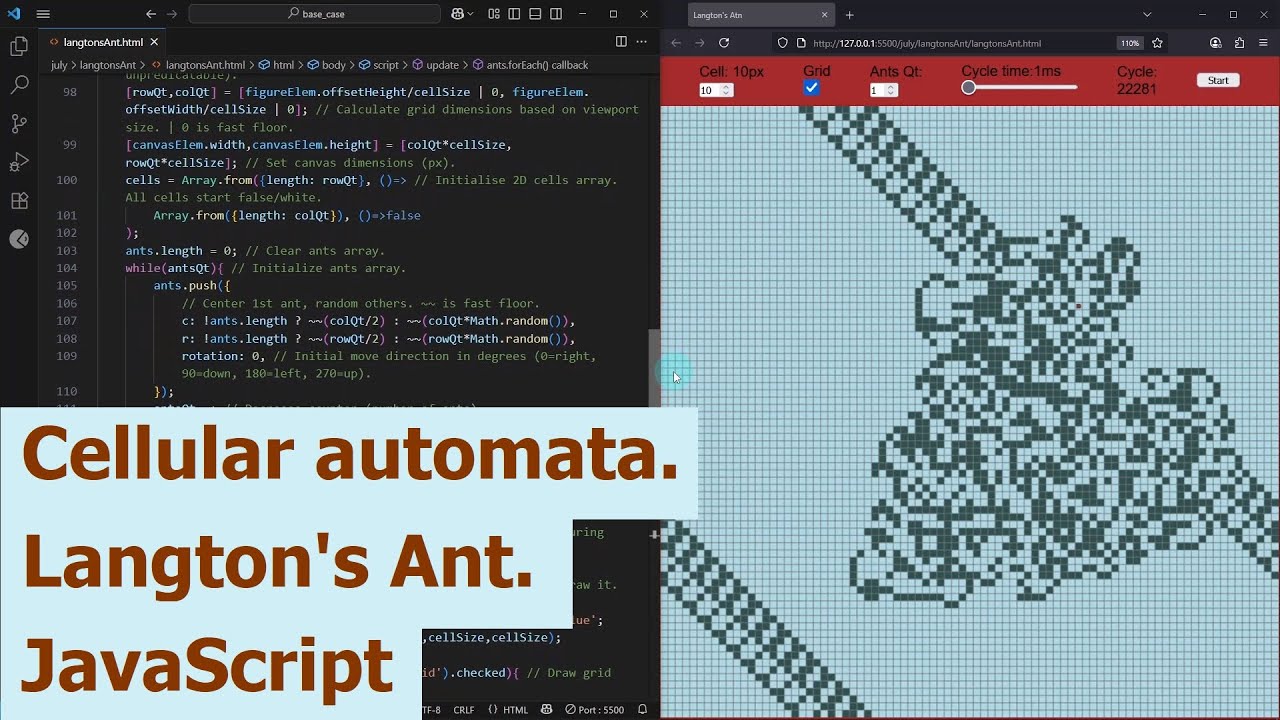Click the Ants Qt spinner arrows

891,90
